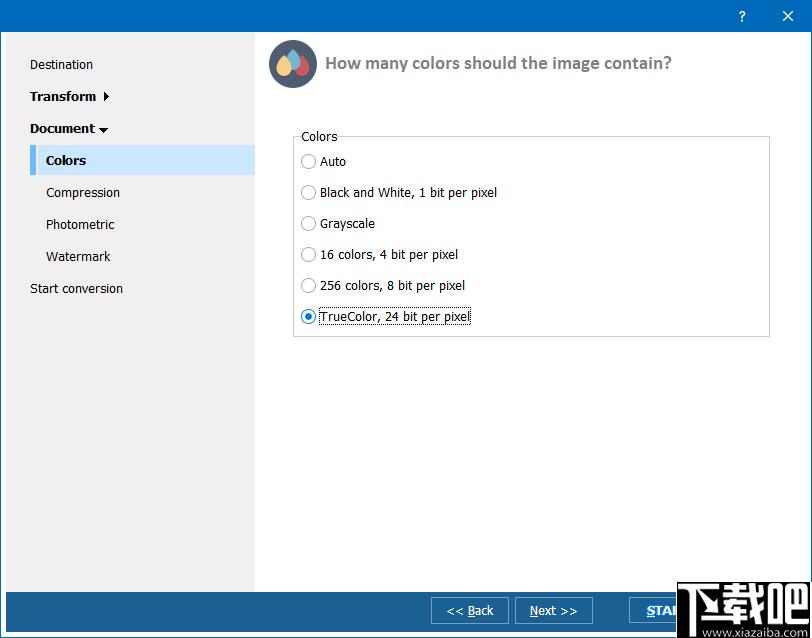
Task: Click the Next >> button
Action: pos(554,611)
